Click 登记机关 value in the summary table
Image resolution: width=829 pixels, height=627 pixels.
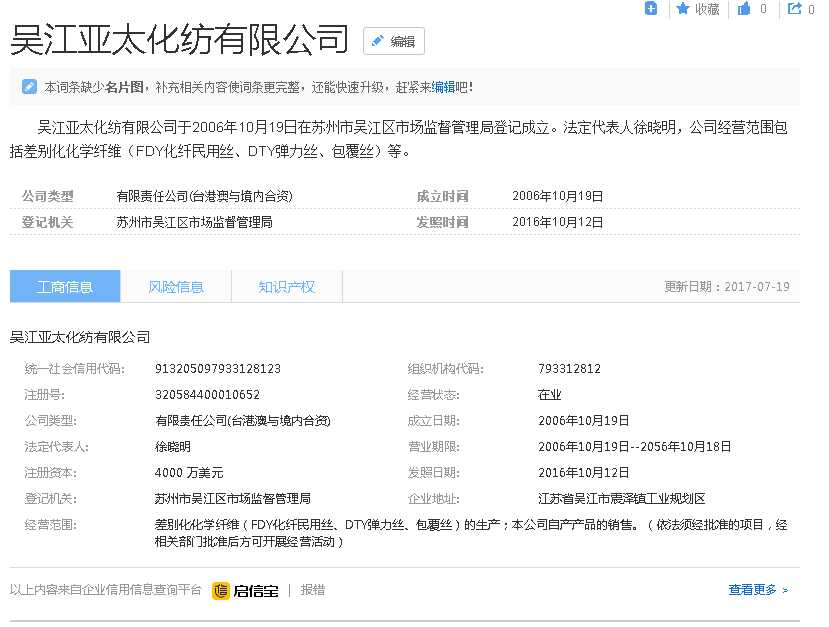(x=195, y=222)
